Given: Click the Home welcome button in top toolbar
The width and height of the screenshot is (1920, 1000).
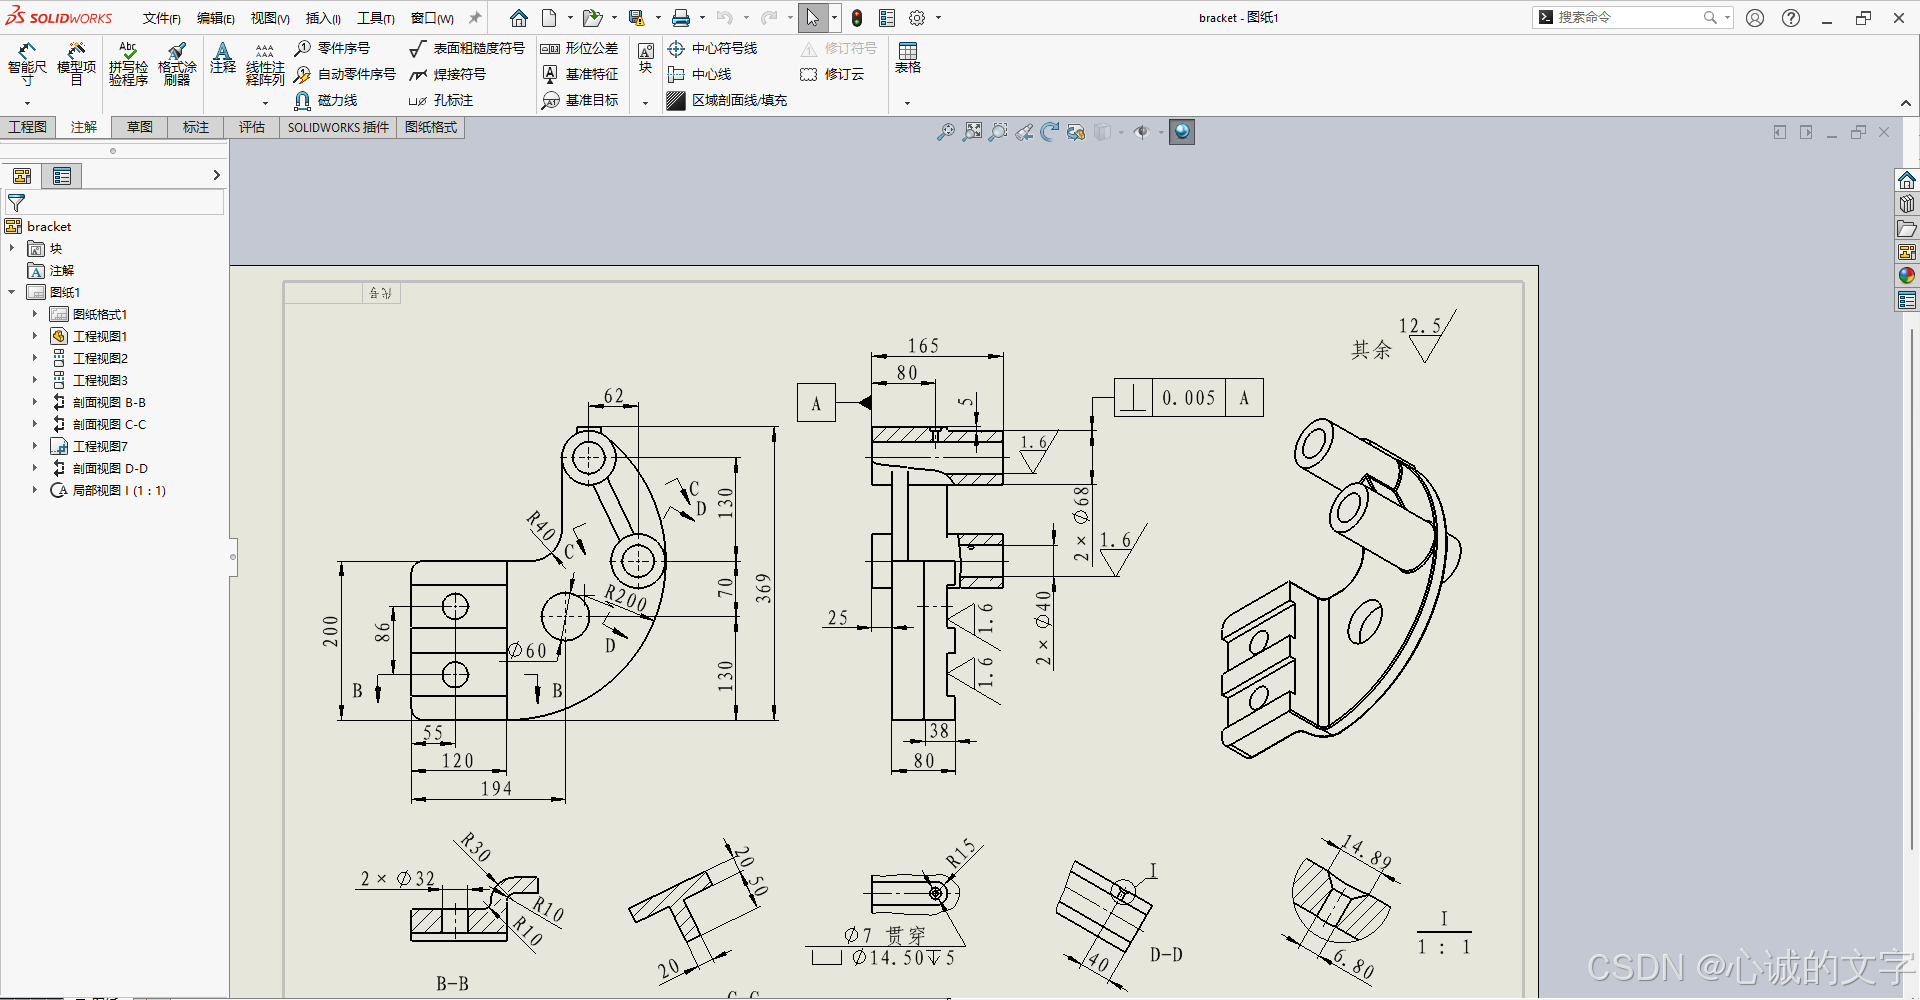Looking at the screenshot, I should click(518, 18).
